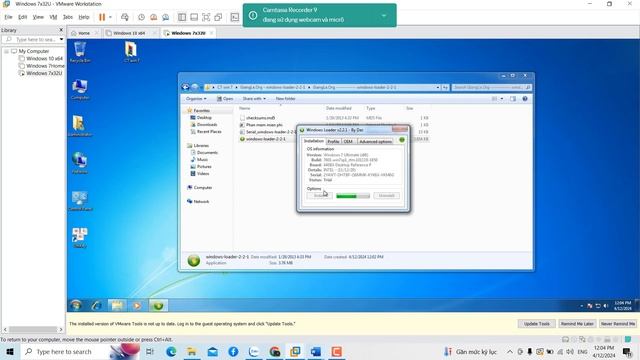Open the Organize menu in Explorer
This screenshot has height=360, width=640.
pos(196,99)
